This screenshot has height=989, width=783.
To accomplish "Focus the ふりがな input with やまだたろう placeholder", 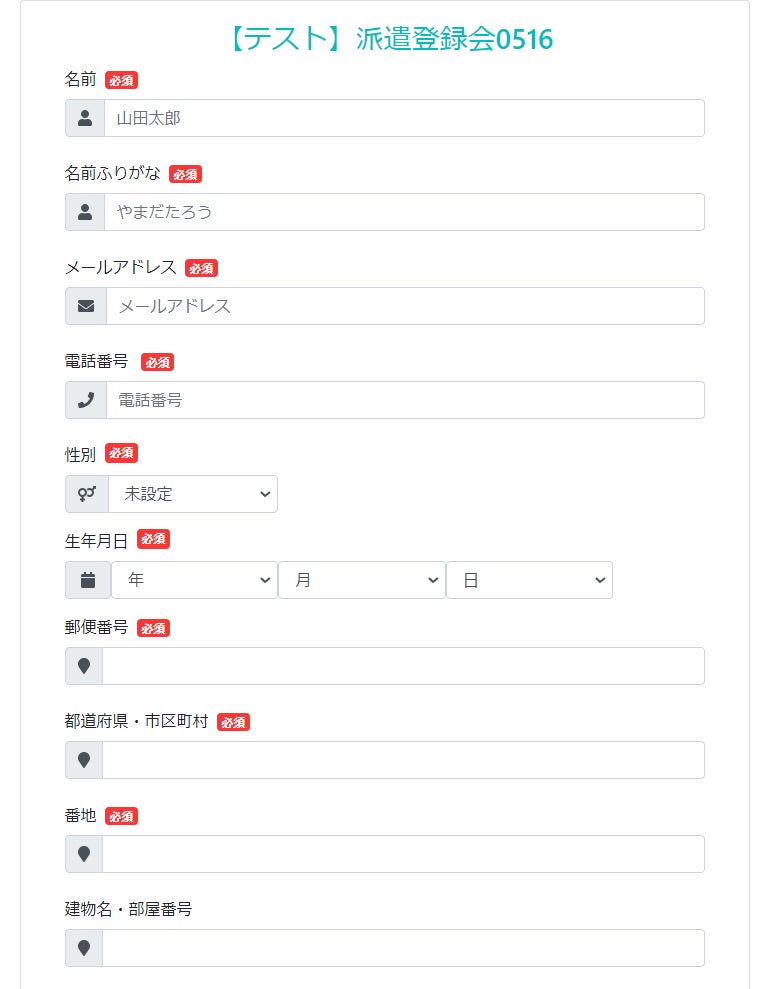I will [x=404, y=212].
